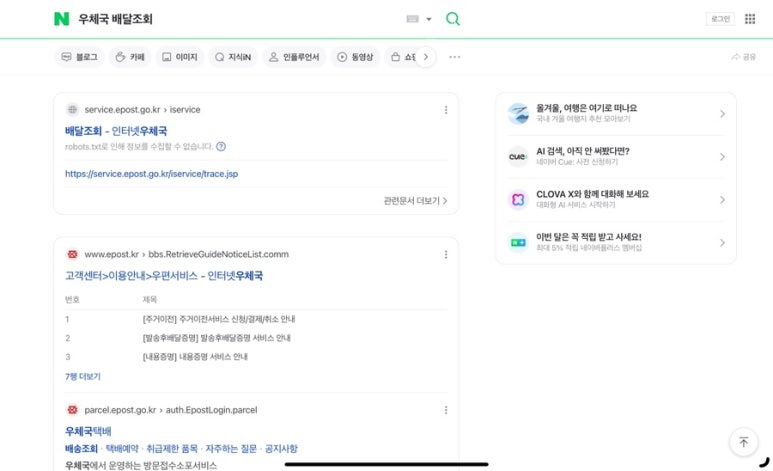The height and width of the screenshot is (471, 773).
Task: Click the winter travel promo thumbnail icon
Action: 518,114
